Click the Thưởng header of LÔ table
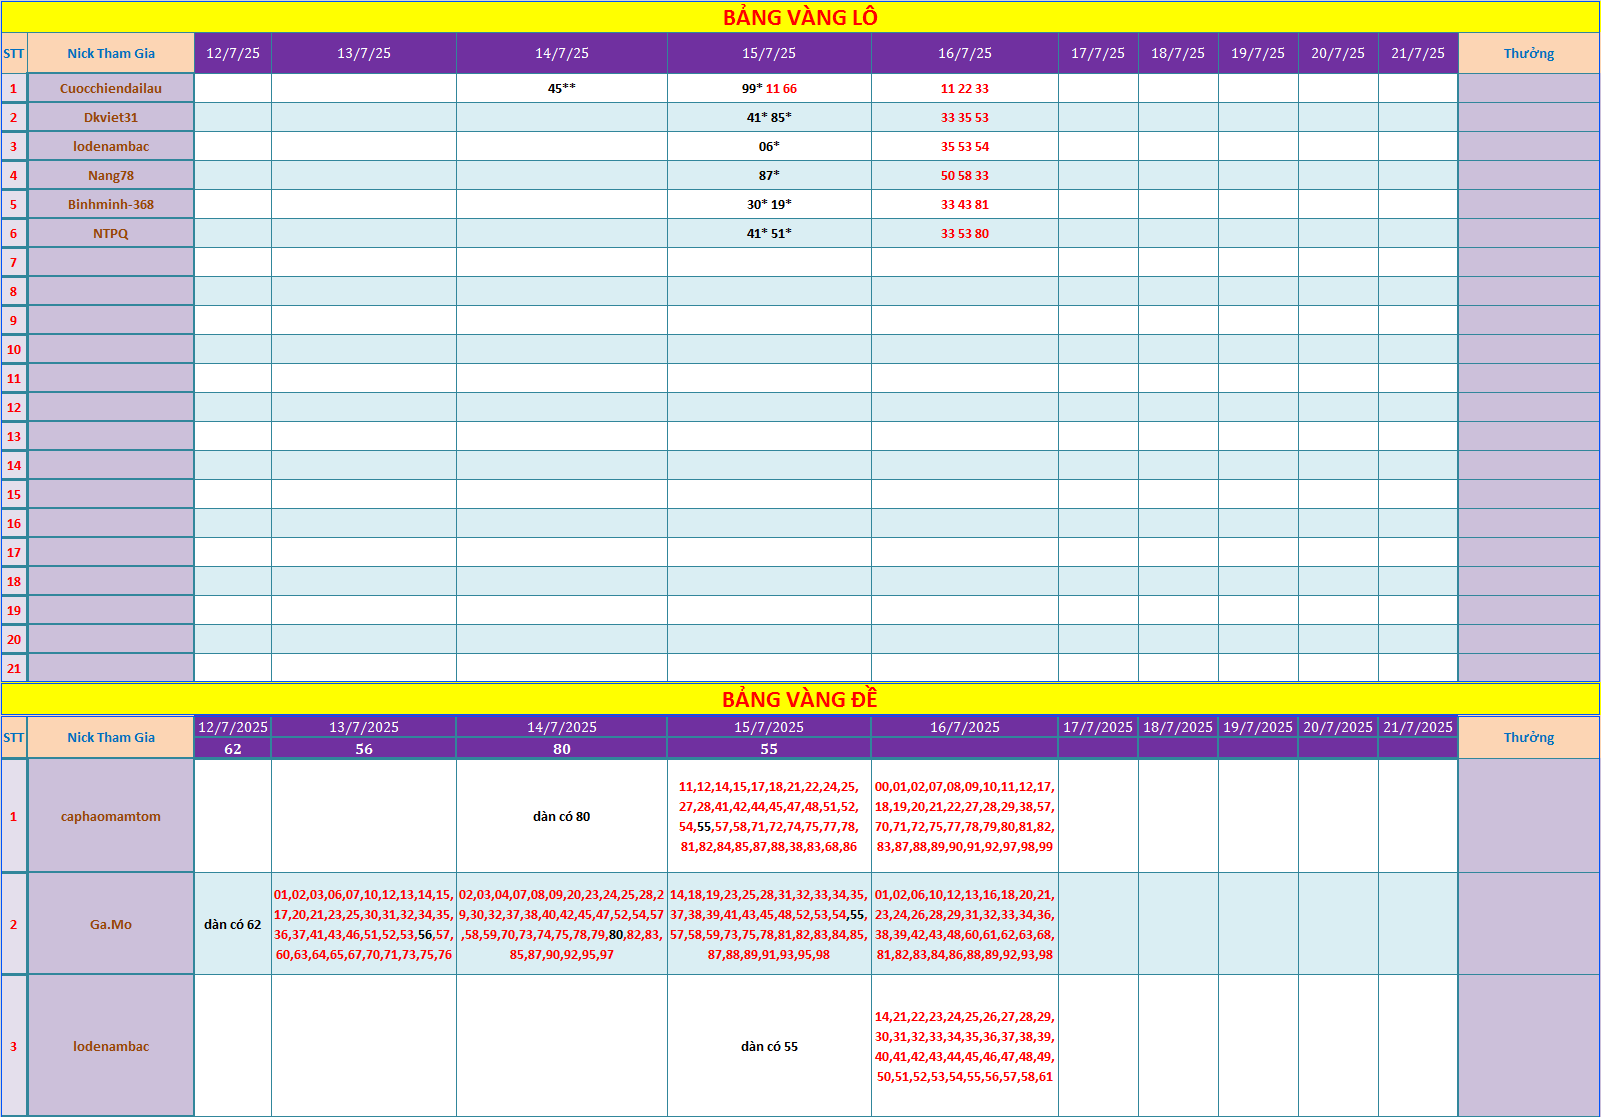Viewport: 1601px width, 1117px height. 1529,53
